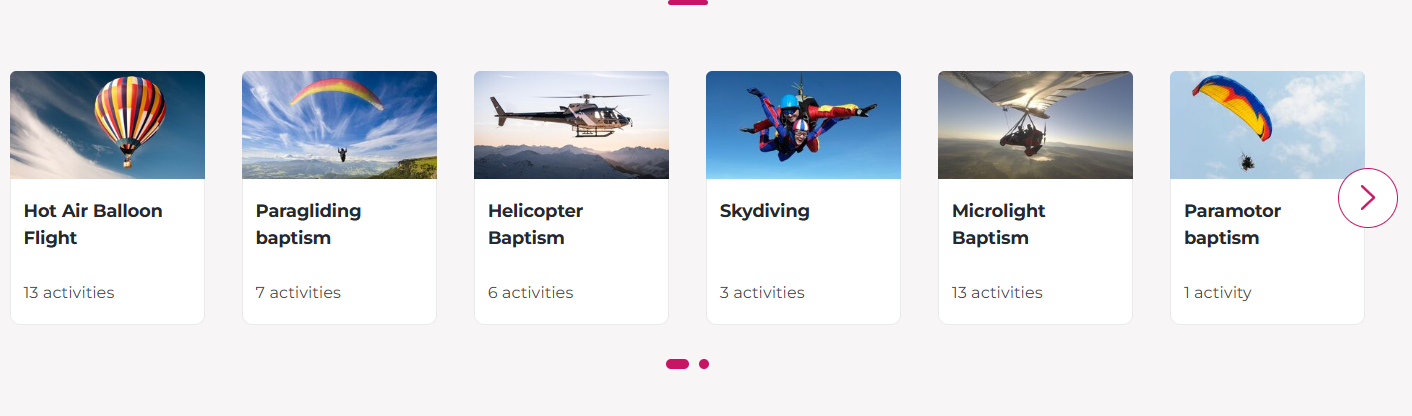The image size is (1412, 416).
Task: Click the Paragliding baptism title
Action: [308, 224]
